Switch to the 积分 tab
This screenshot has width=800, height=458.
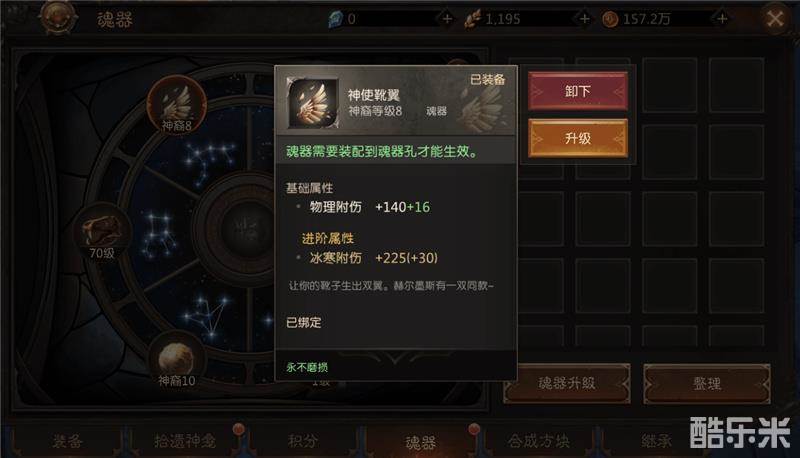(x=303, y=441)
